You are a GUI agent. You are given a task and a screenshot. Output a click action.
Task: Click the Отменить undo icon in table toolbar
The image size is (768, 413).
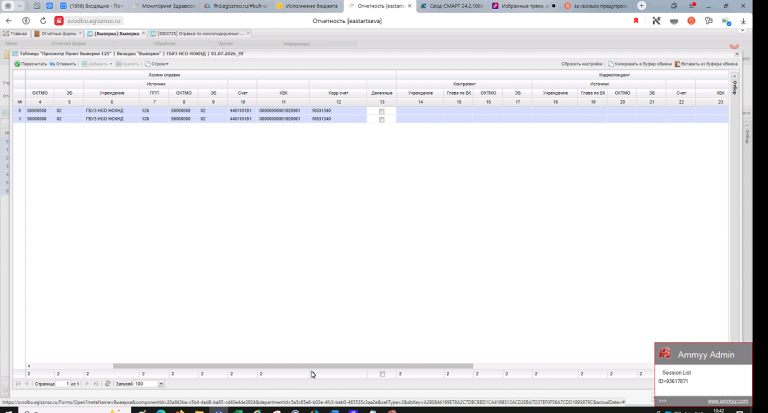tap(52, 64)
